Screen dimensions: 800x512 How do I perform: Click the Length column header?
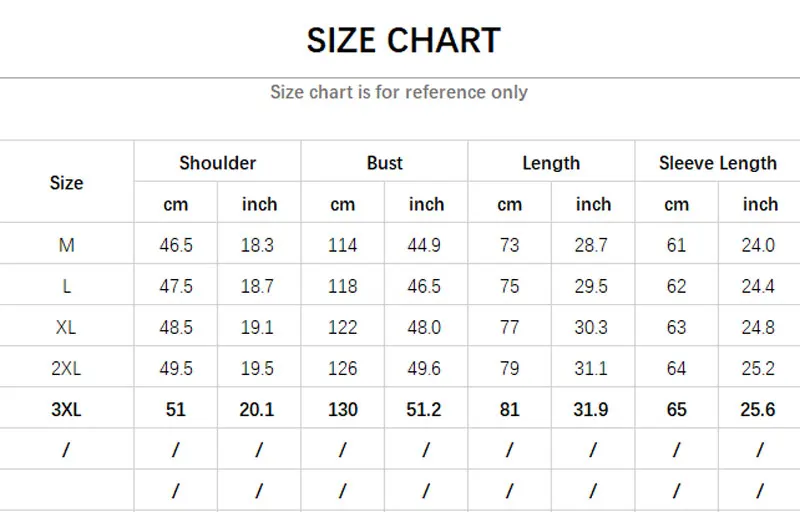click(x=551, y=163)
